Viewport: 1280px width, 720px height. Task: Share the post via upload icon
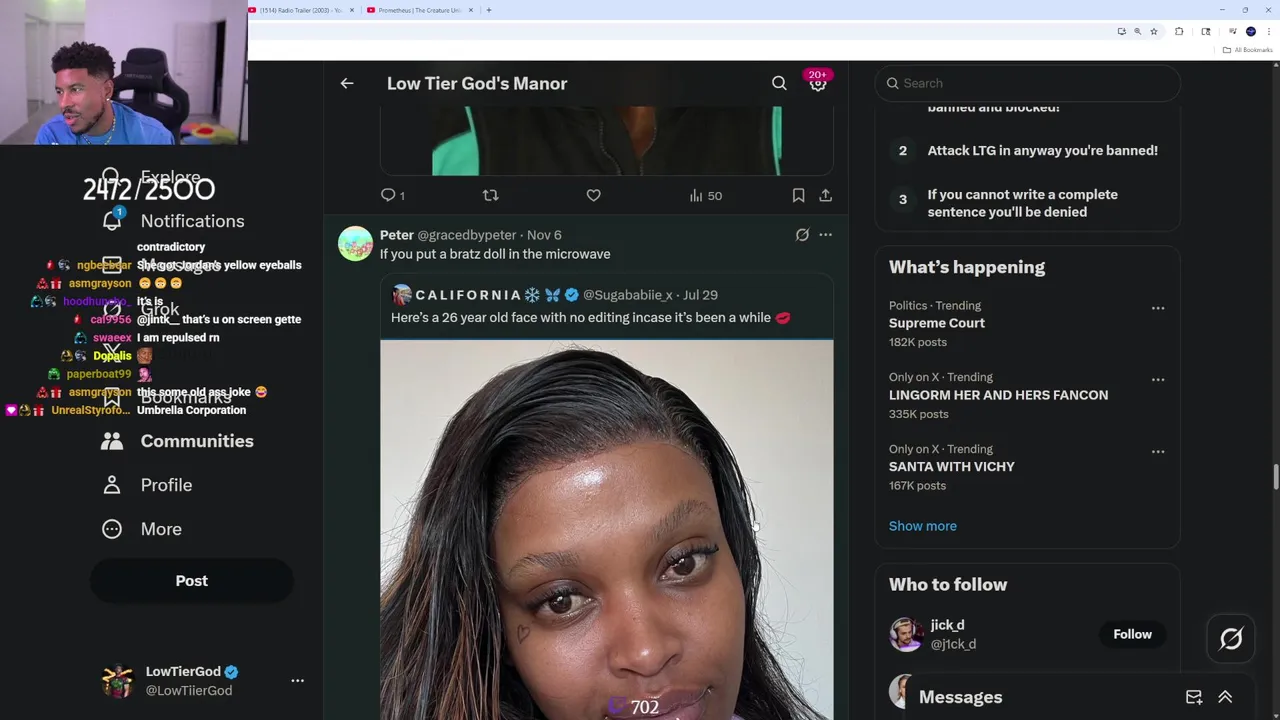825,195
